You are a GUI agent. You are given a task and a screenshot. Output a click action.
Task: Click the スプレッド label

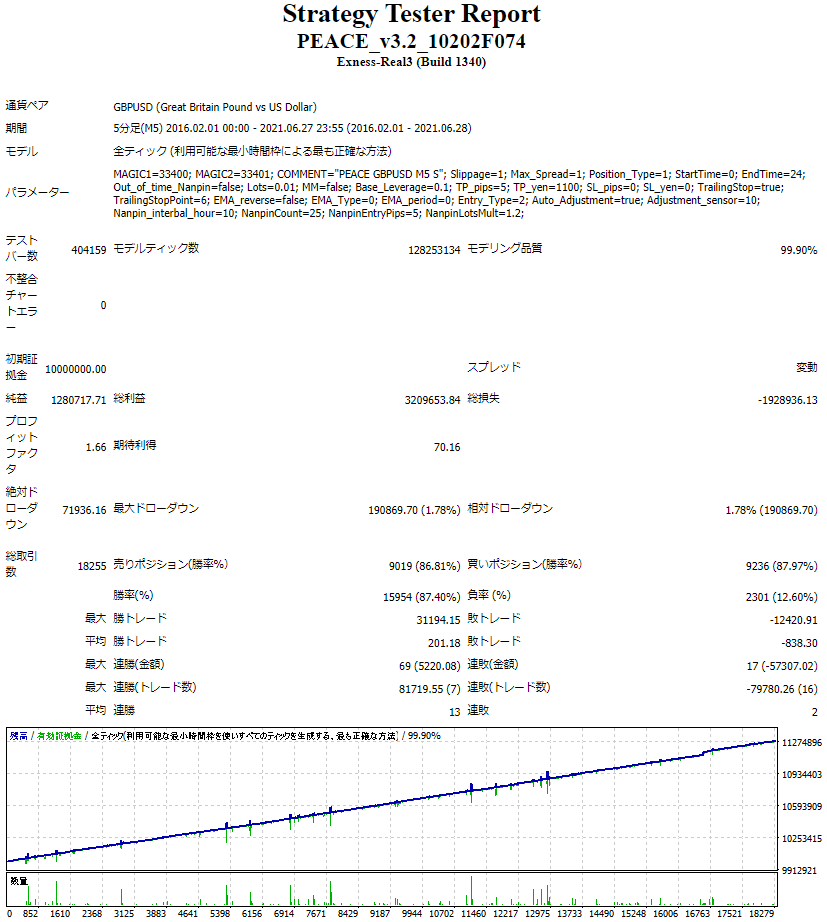[494, 367]
